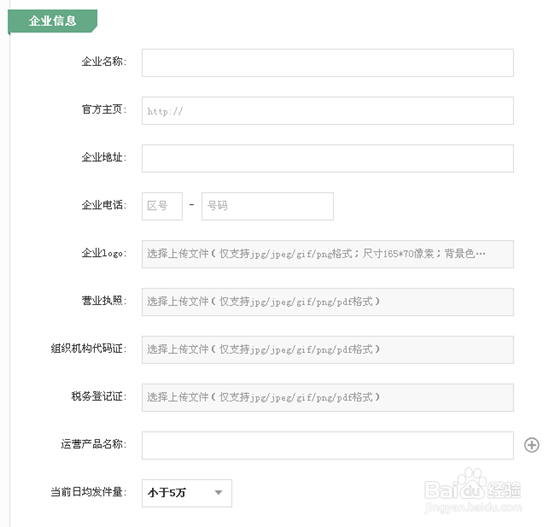Click the 区号 area code field
The height and width of the screenshot is (527, 554).
coord(162,206)
